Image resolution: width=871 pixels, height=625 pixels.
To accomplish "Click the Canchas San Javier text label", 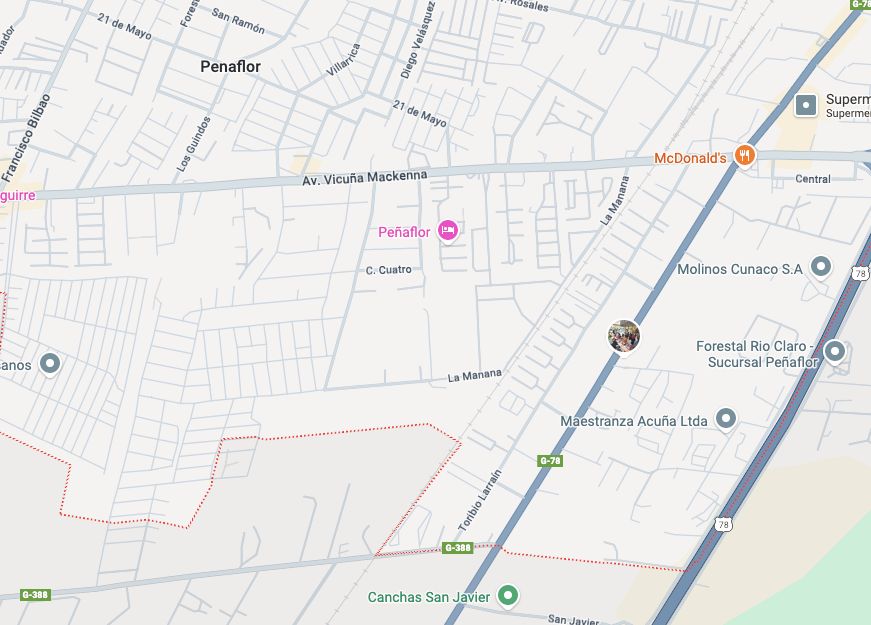I will 429,597.
